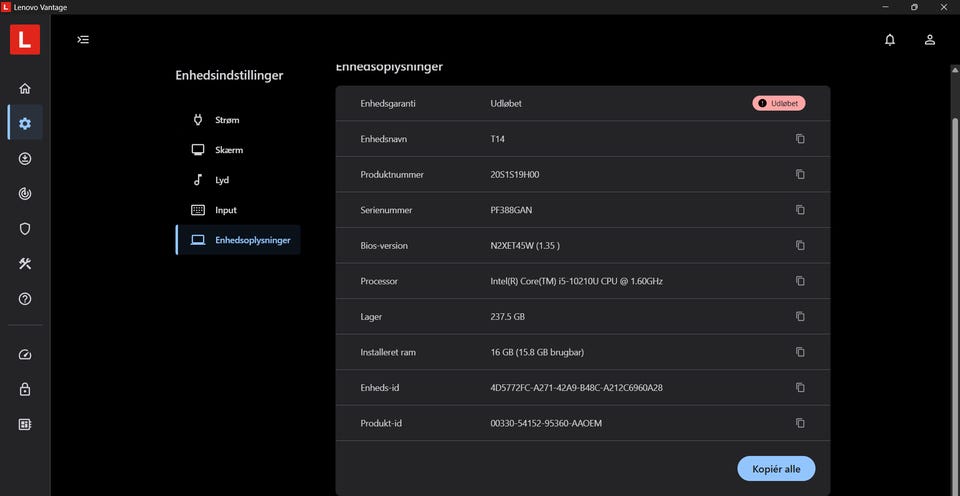This screenshot has height=496, width=960.
Task: Click the Lenovo red L logo
Action: point(25,40)
